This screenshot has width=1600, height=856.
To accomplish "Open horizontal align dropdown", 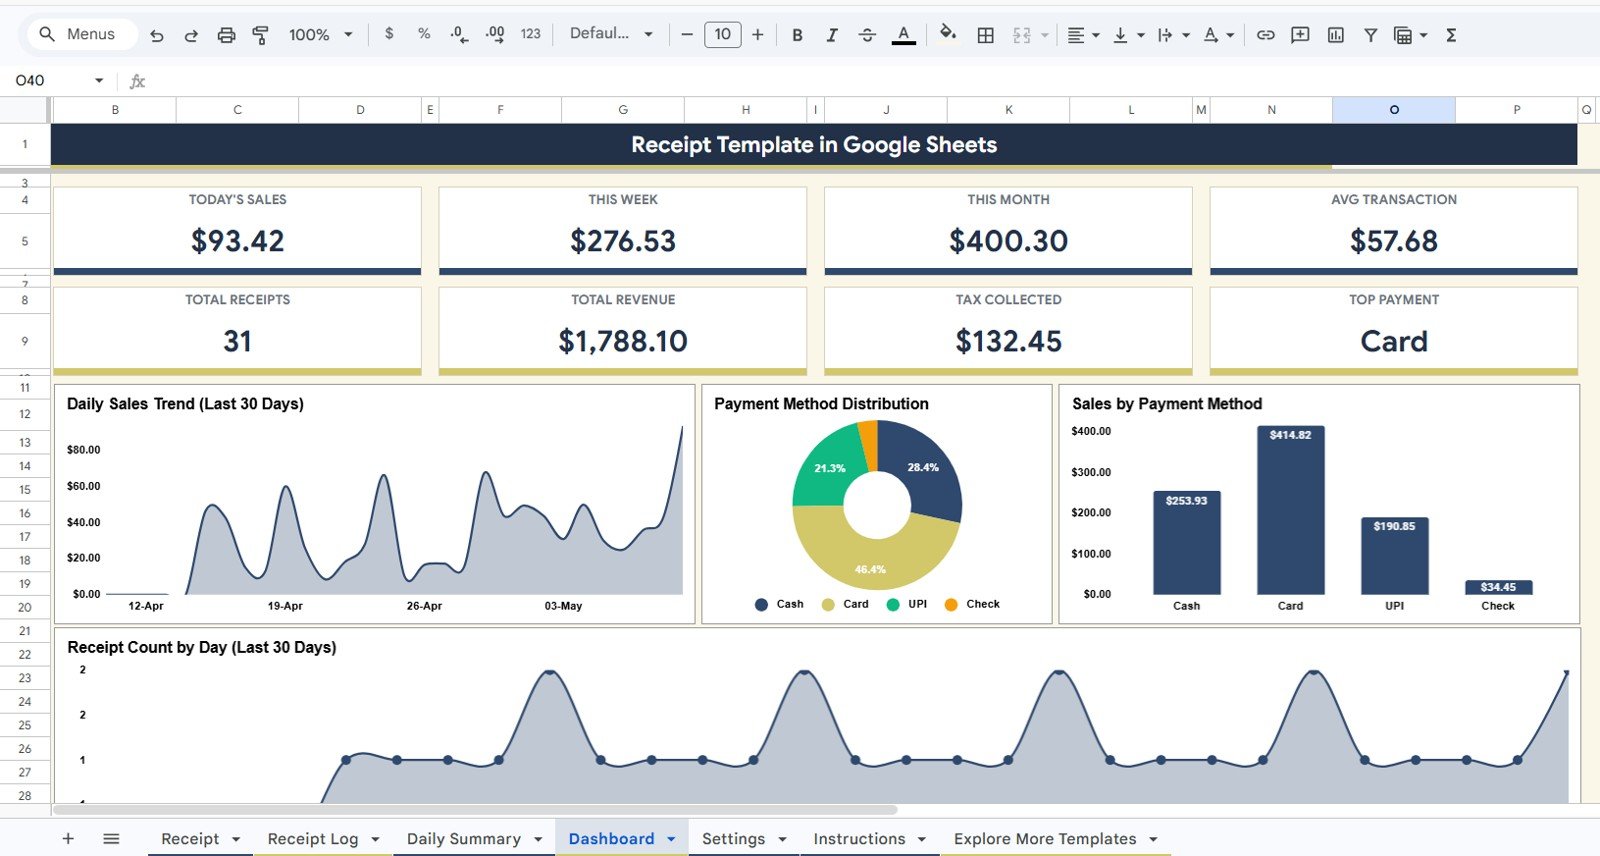I will click(1083, 35).
